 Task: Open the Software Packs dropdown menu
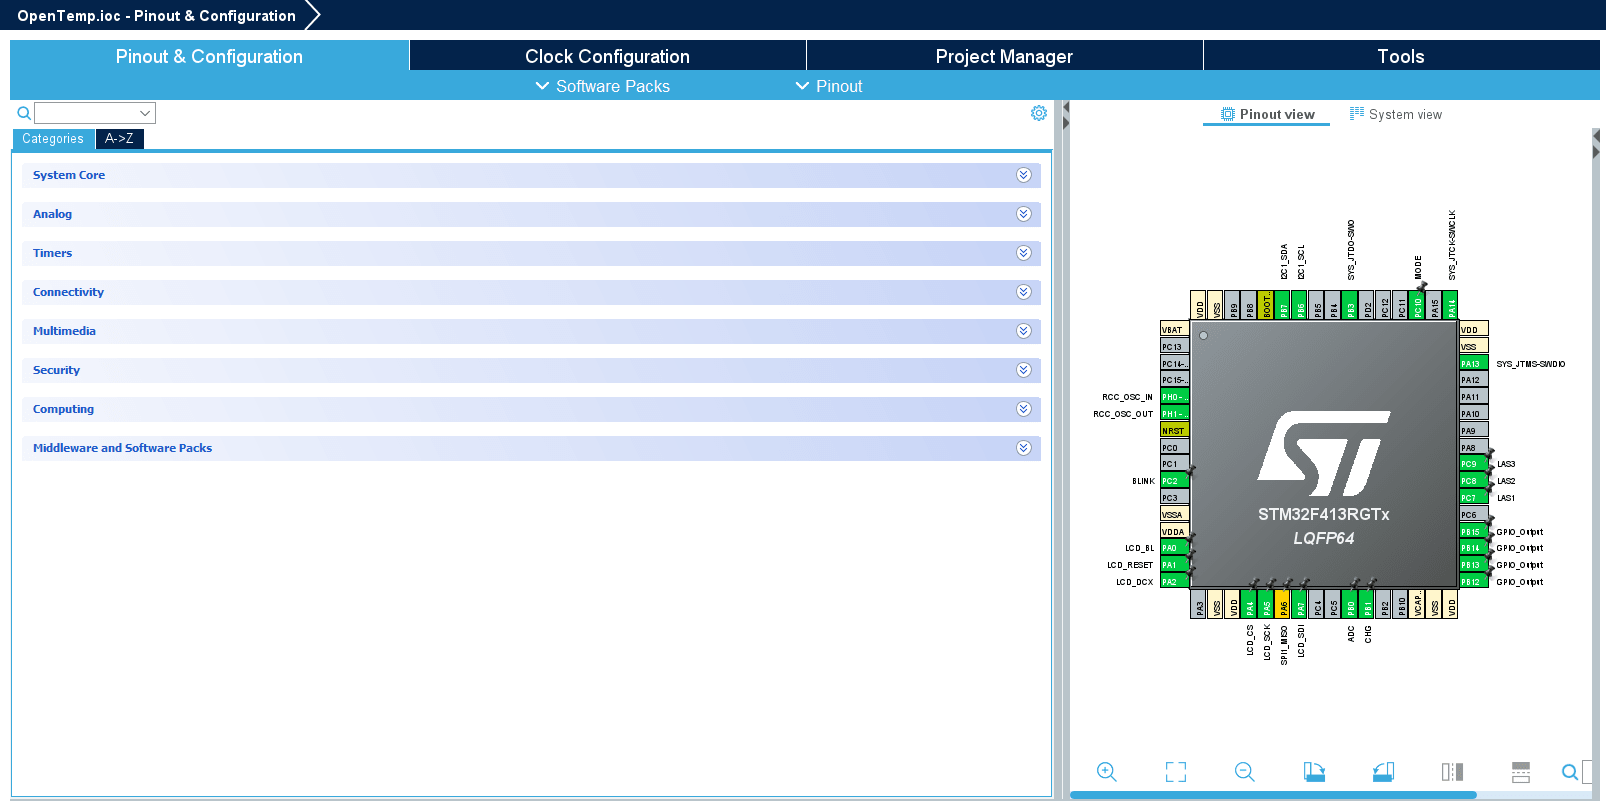[603, 86]
